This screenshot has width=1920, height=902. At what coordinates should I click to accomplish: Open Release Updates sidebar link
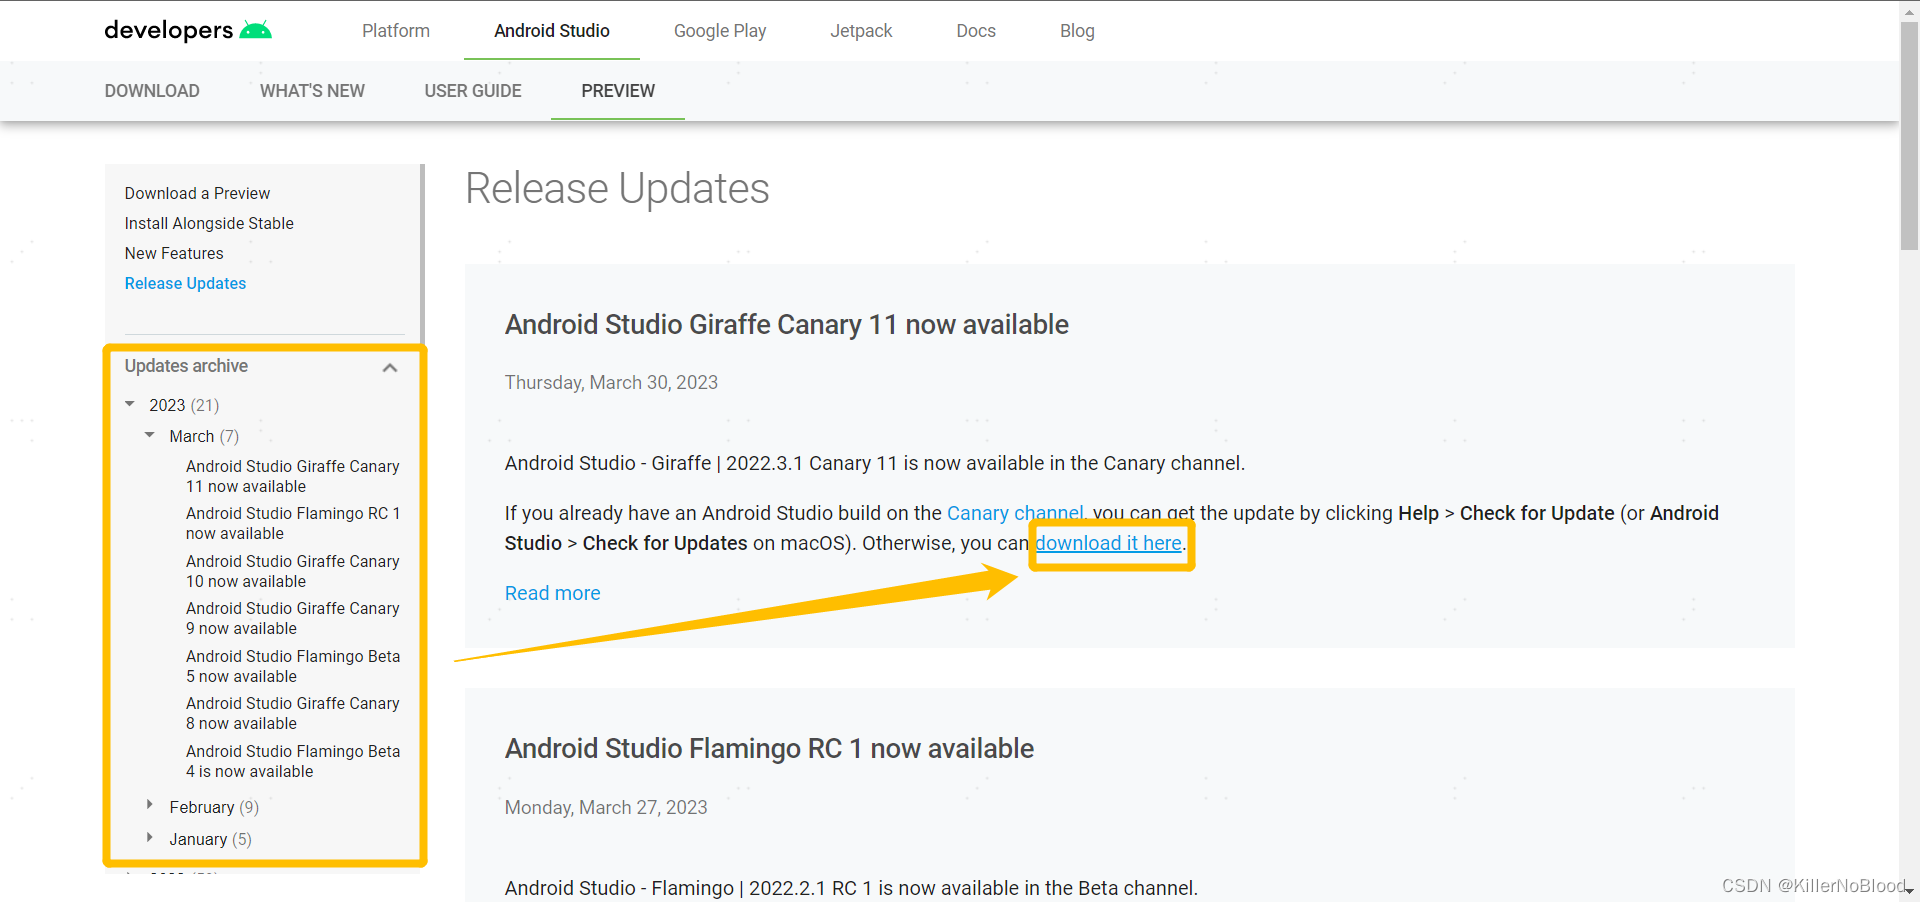coord(185,283)
